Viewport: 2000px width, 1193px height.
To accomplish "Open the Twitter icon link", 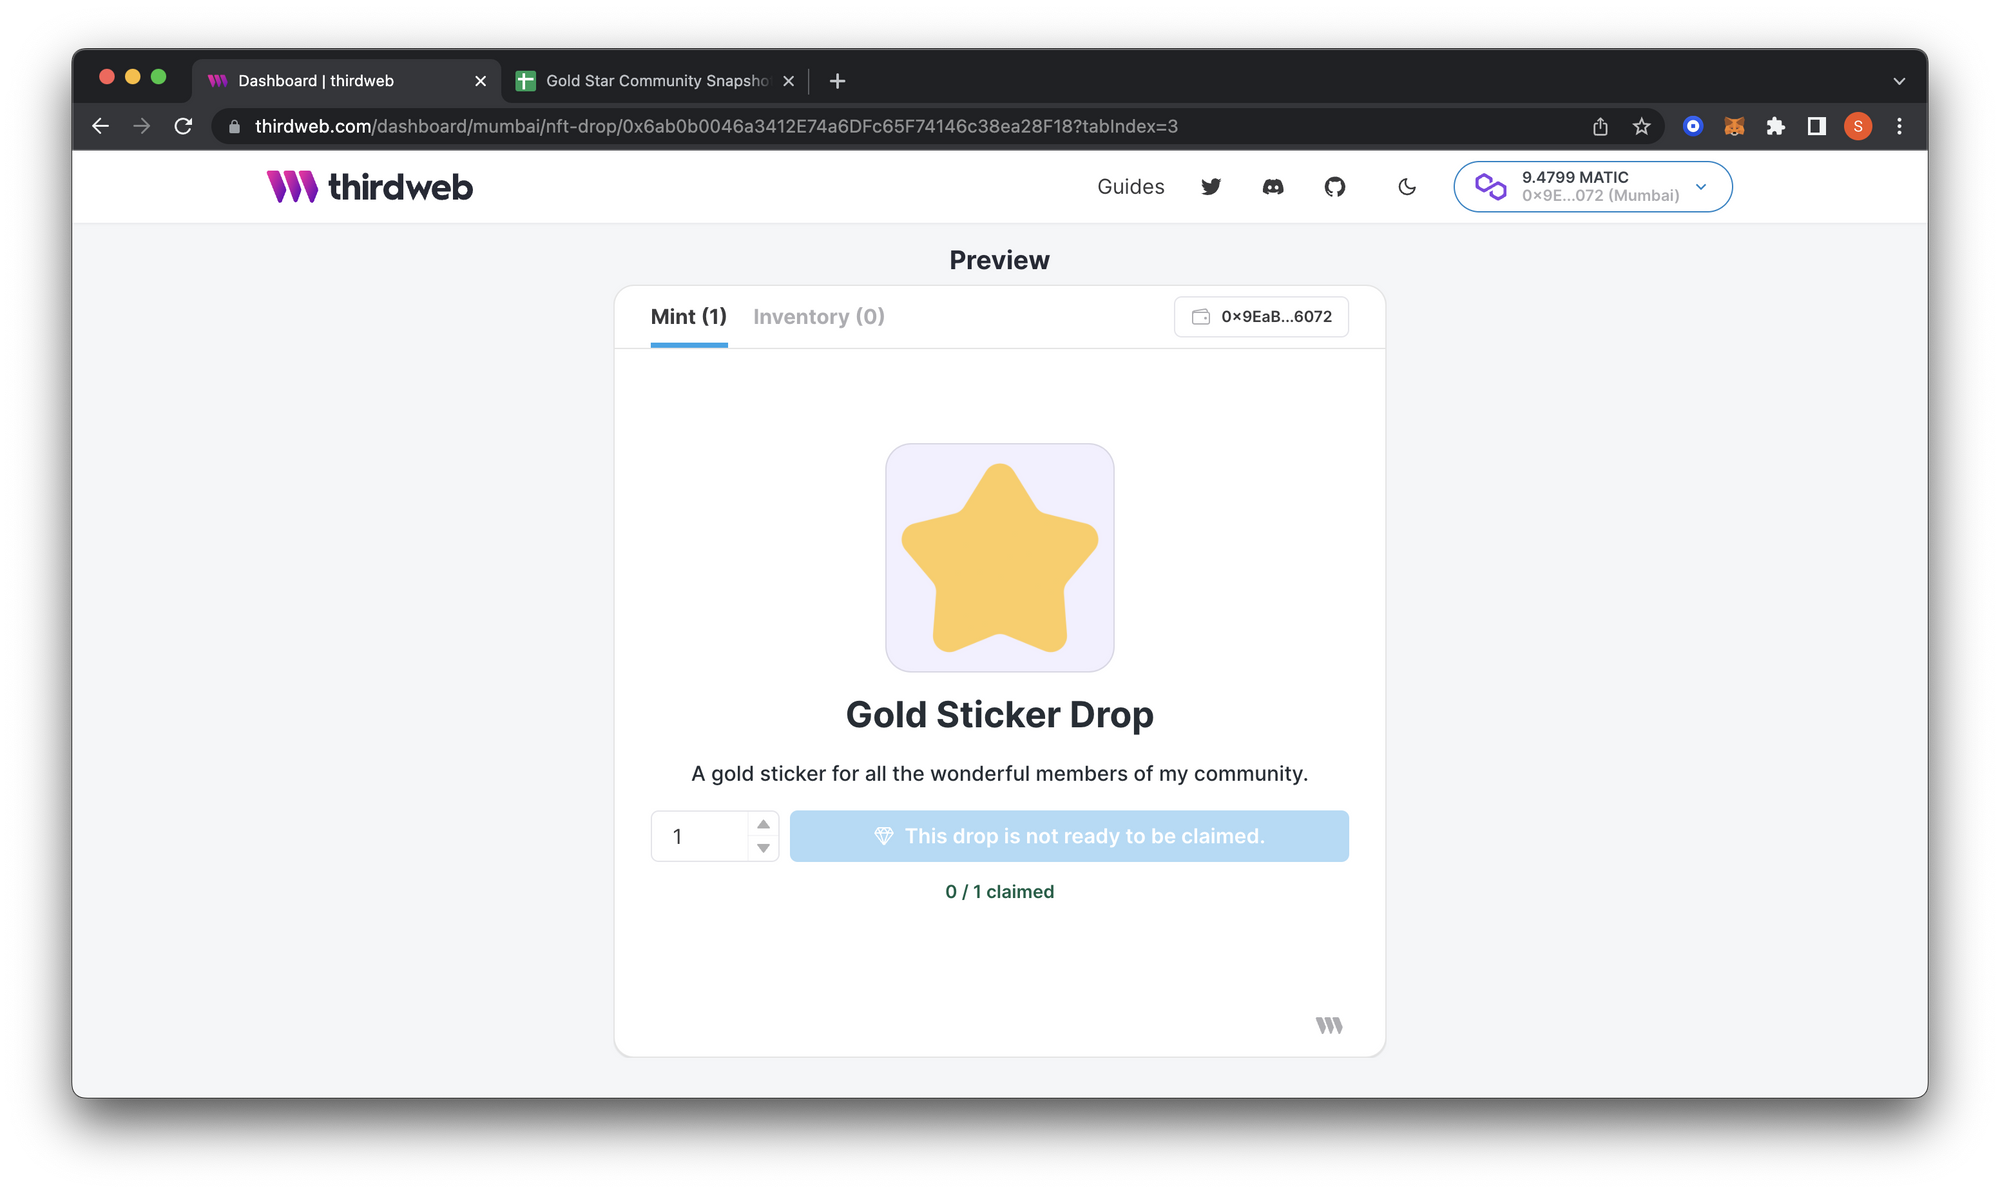I will pos(1211,187).
